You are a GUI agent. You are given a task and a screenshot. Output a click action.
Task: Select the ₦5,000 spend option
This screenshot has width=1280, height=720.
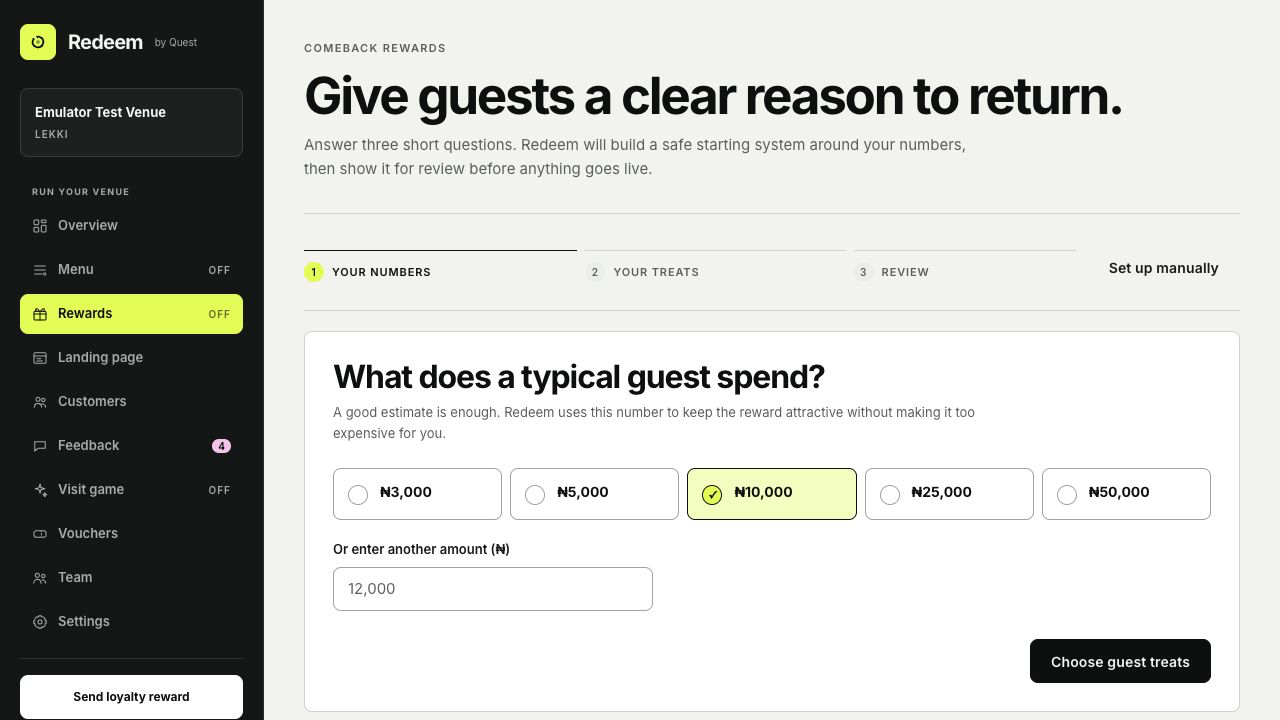click(594, 494)
